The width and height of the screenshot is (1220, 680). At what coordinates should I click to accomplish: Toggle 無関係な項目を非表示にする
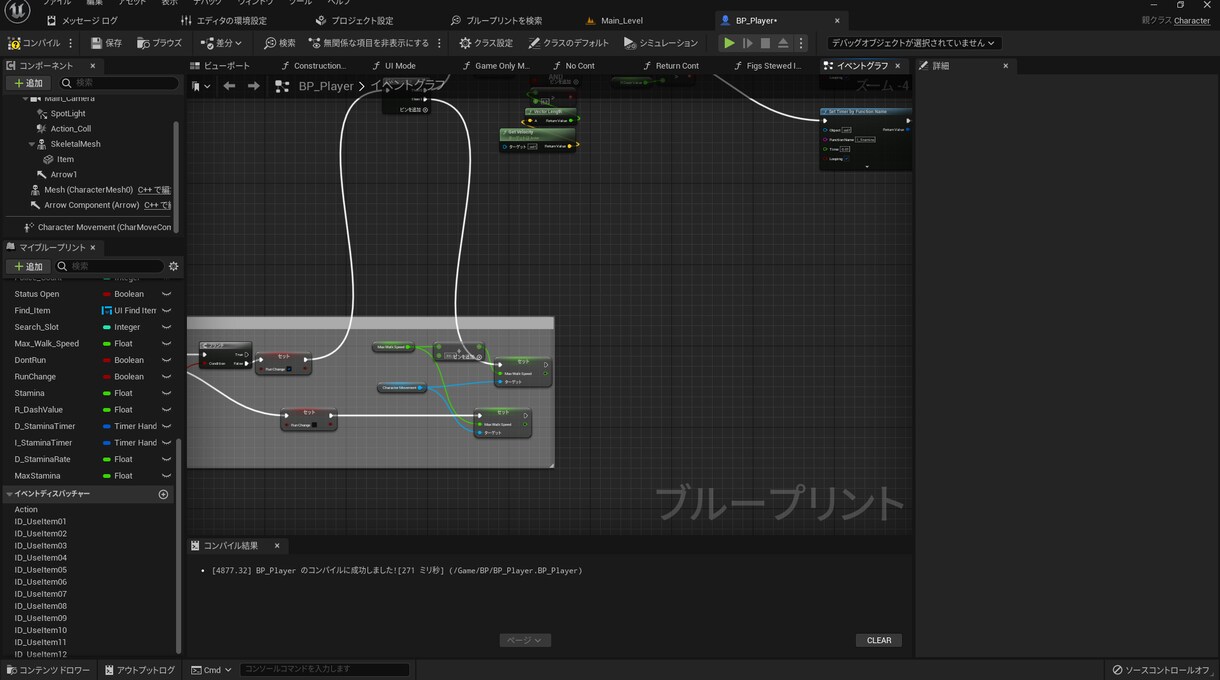click(369, 43)
